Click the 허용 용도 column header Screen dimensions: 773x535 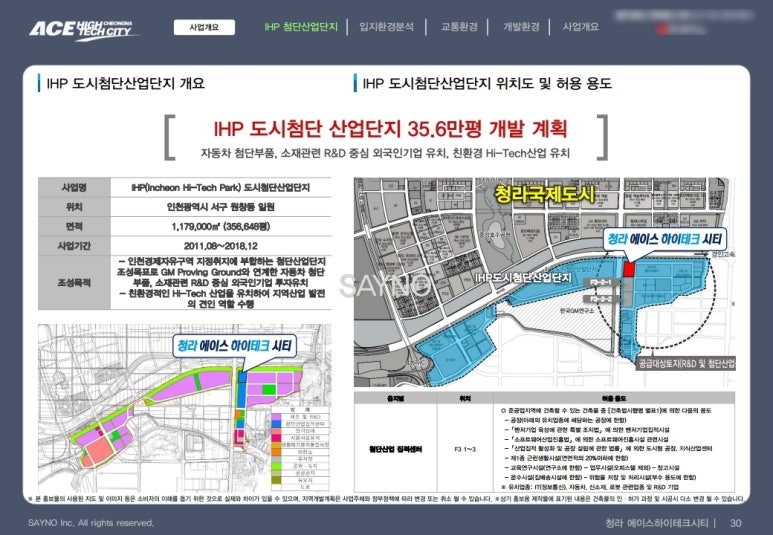click(x=613, y=398)
